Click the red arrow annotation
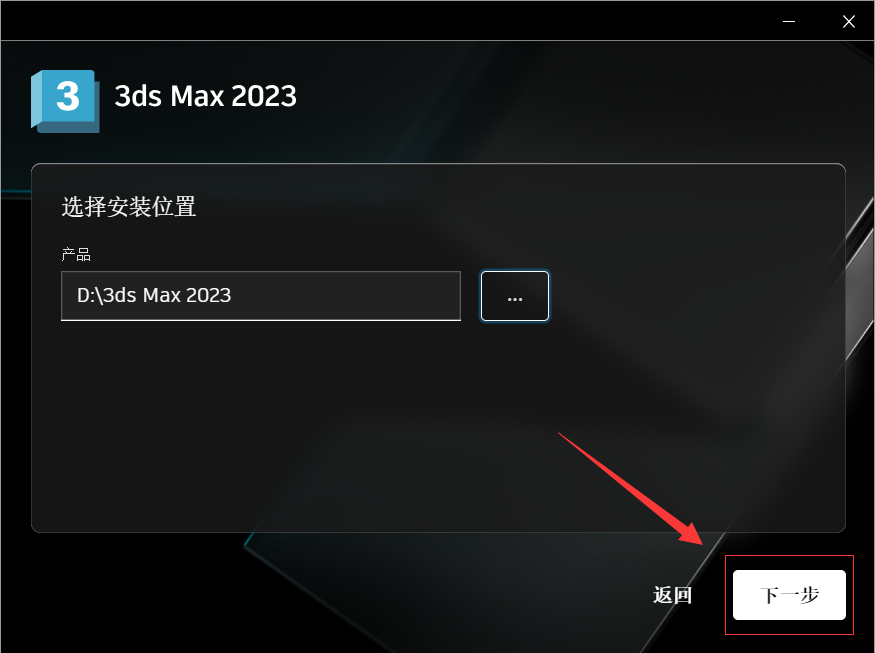875x653 pixels. coord(631,488)
